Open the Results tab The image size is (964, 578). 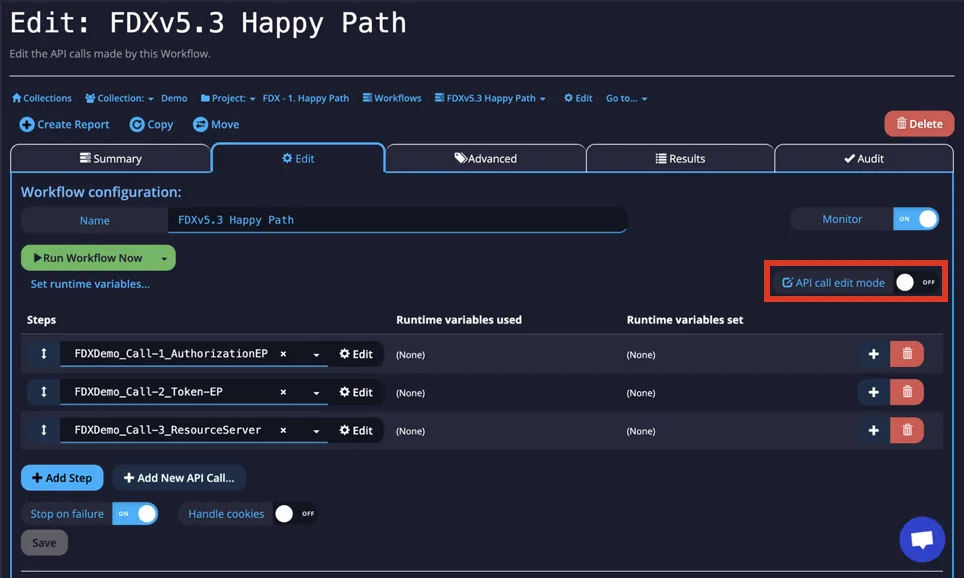[x=680, y=159]
